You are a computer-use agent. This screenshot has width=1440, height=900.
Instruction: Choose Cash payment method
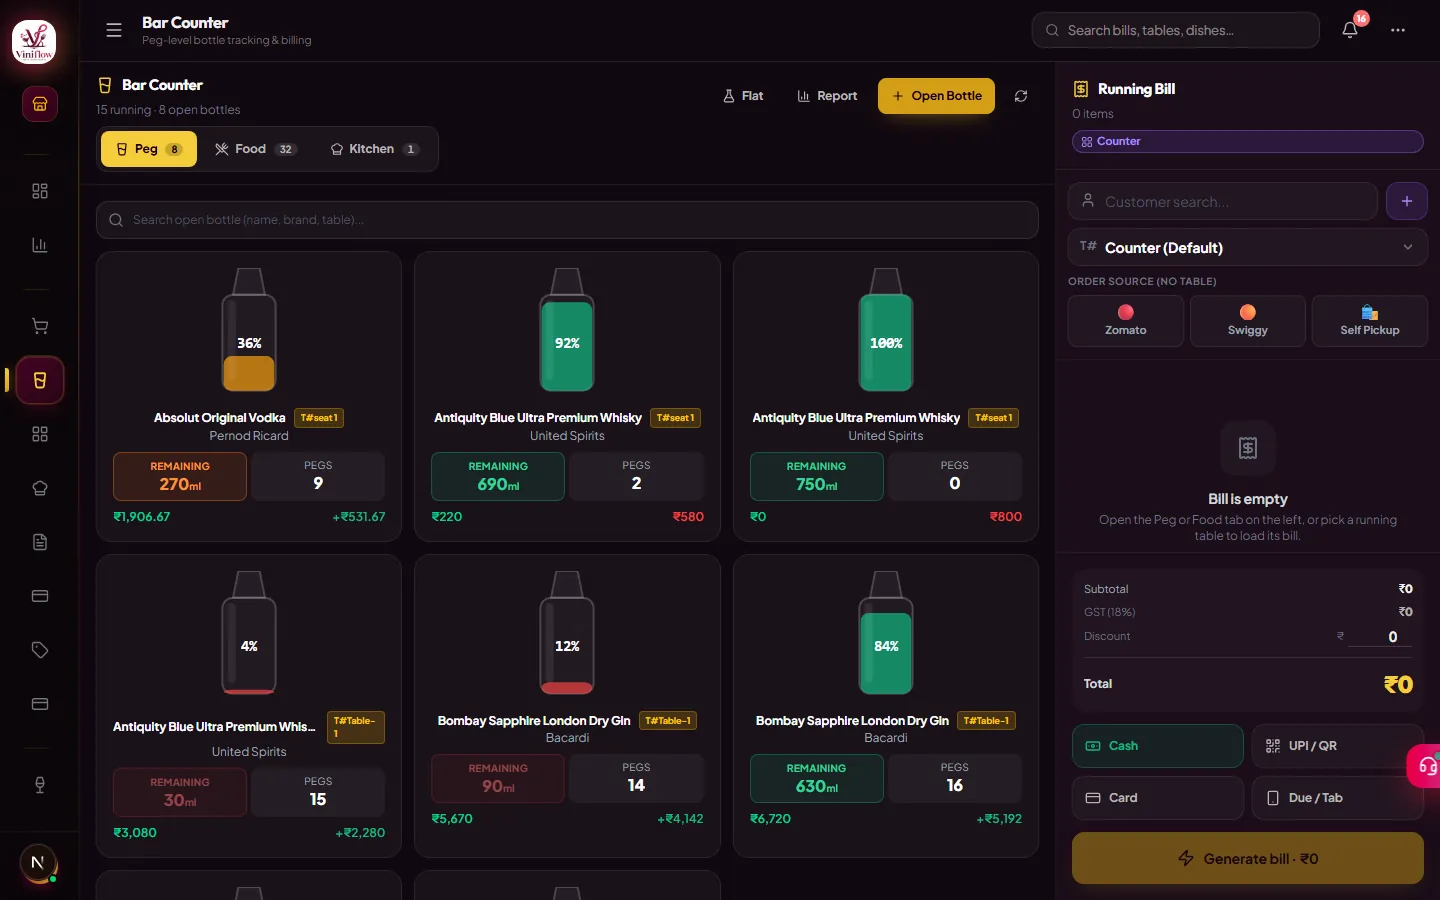coord(1158,746)
